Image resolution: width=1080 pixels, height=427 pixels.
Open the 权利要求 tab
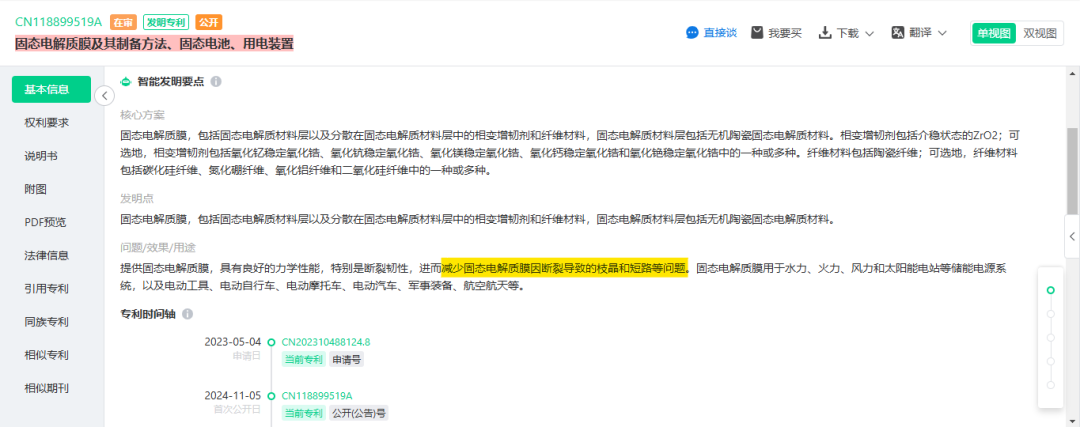point(47,123)
